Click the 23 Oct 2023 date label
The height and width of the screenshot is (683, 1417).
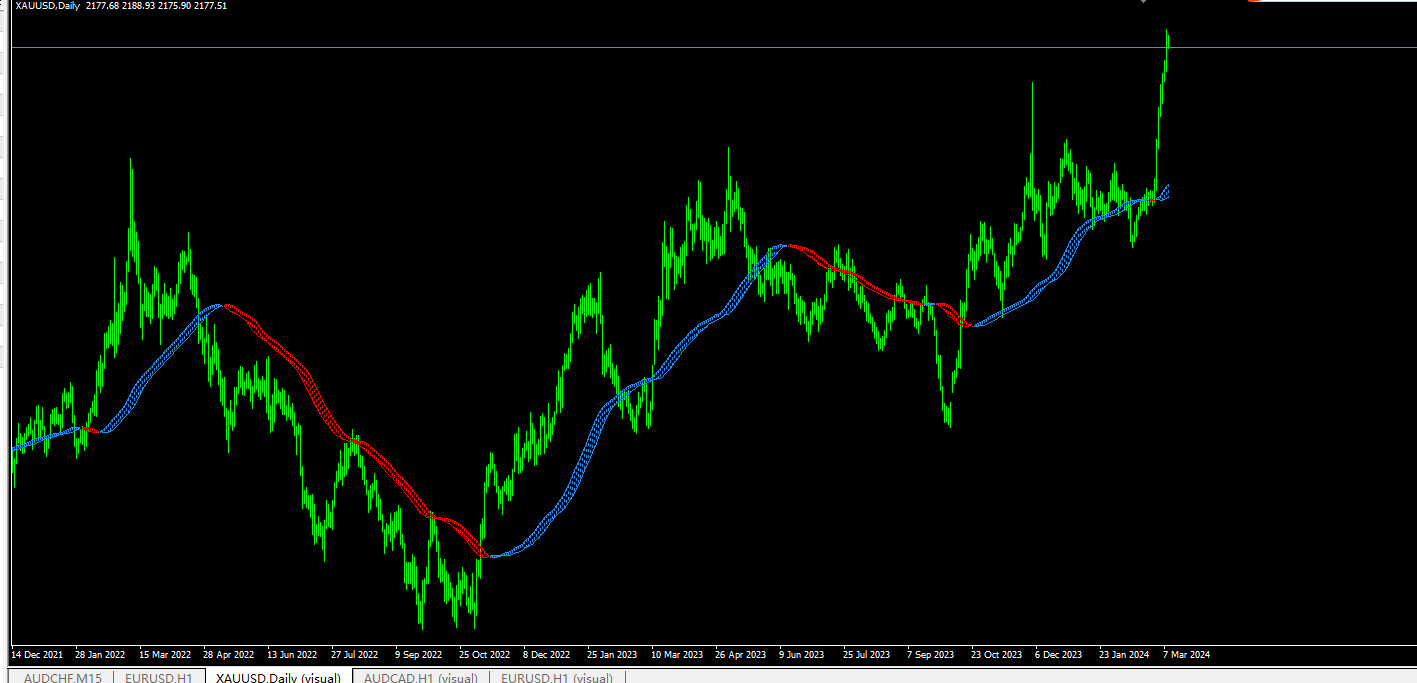[997, 655]
